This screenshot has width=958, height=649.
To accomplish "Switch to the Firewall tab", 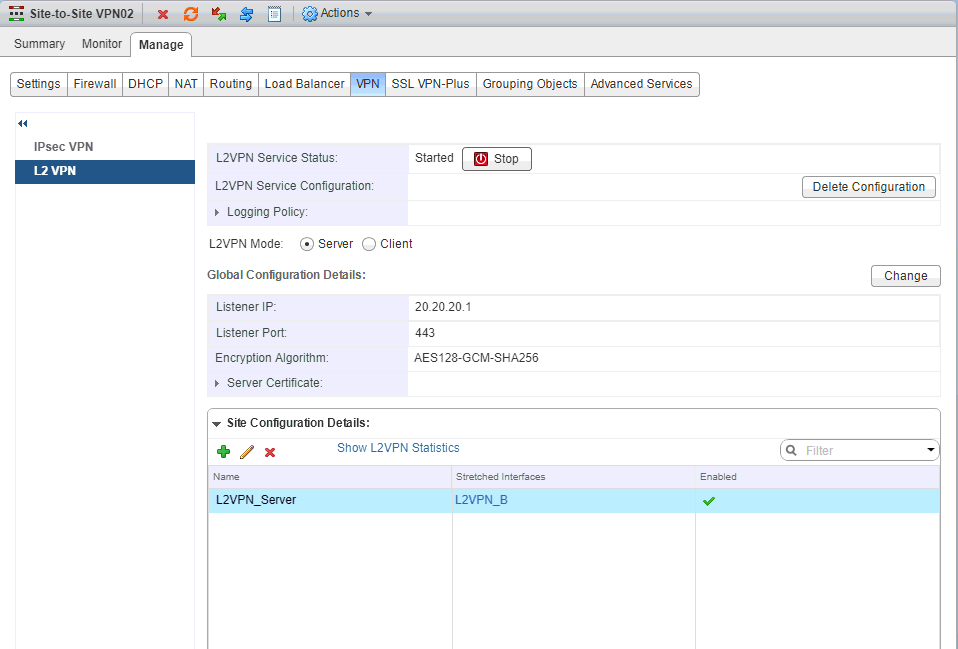I will (x=94, y=84).
